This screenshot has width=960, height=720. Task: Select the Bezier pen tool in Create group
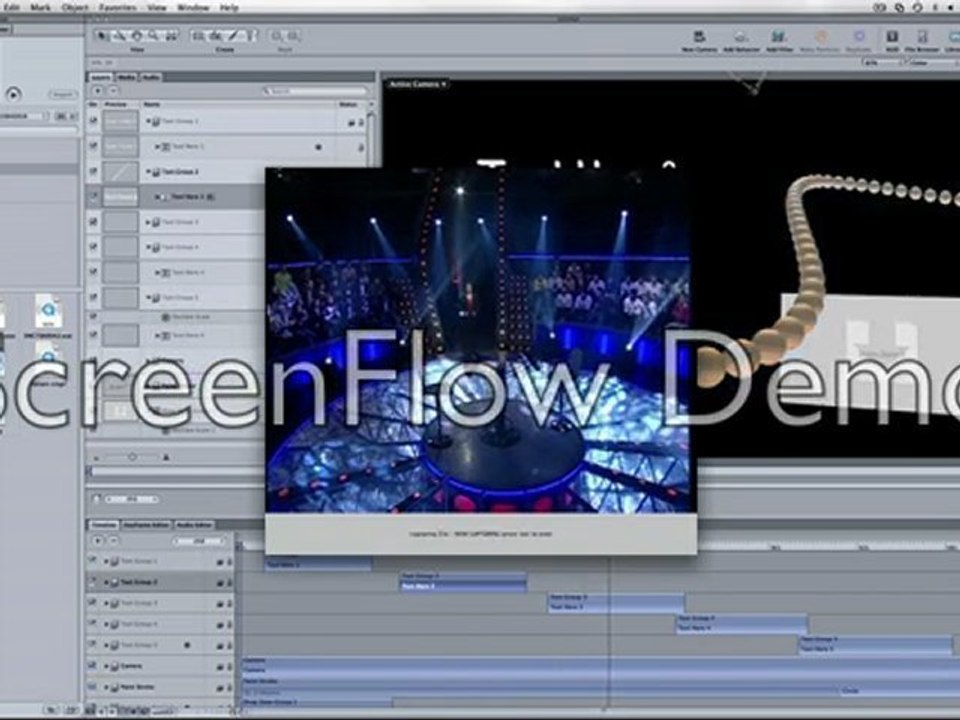(x=234, y=36)
